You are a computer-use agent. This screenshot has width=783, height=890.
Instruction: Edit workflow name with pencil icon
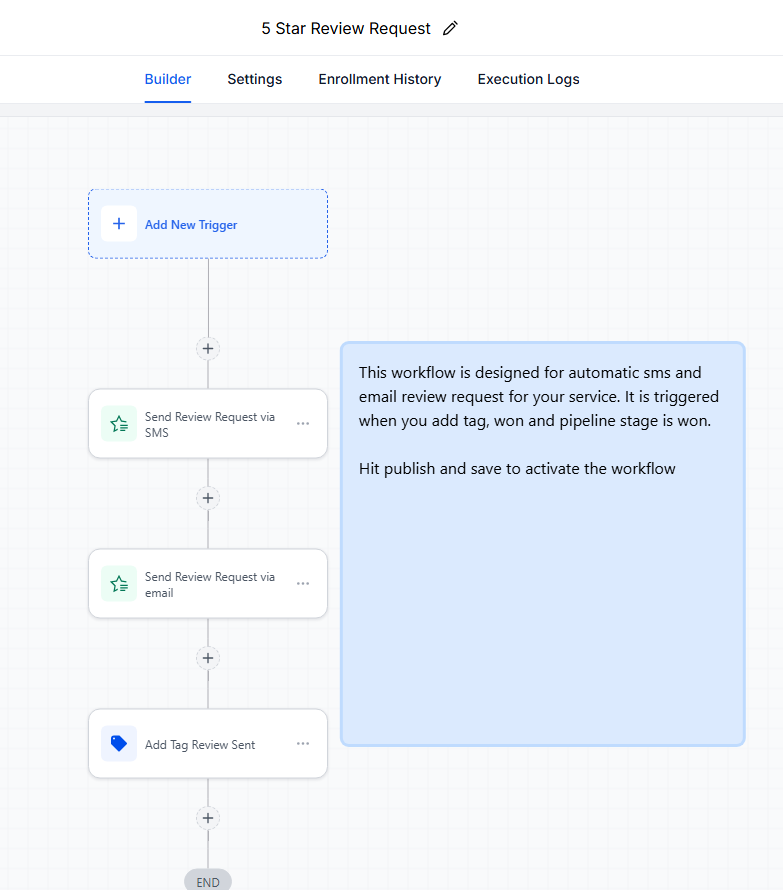450,28
